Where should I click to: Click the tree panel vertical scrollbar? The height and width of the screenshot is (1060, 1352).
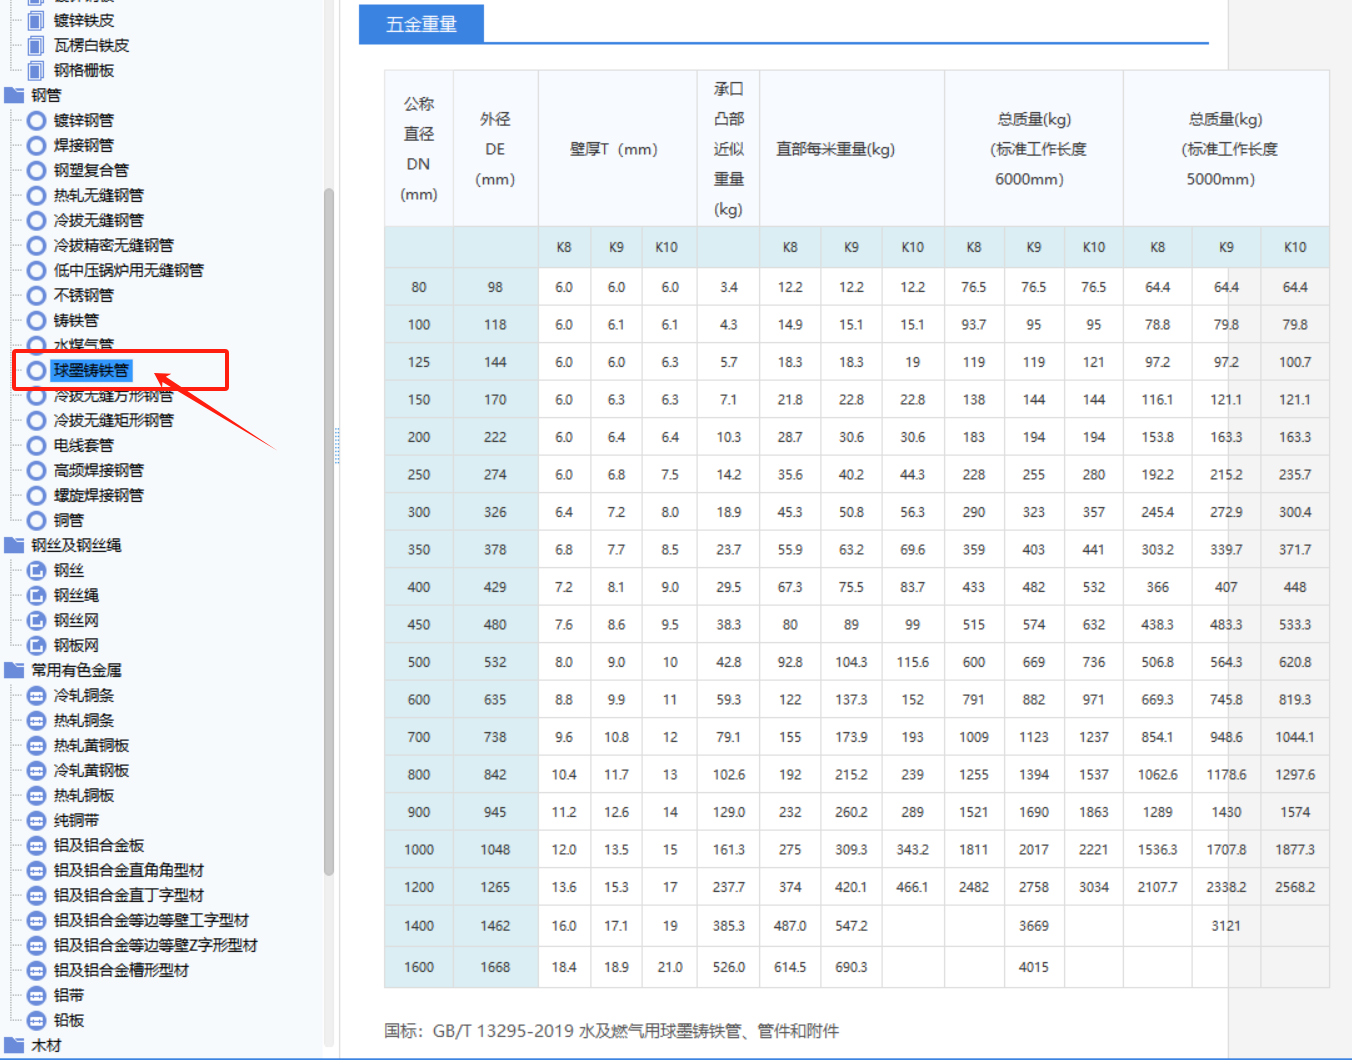329,530
